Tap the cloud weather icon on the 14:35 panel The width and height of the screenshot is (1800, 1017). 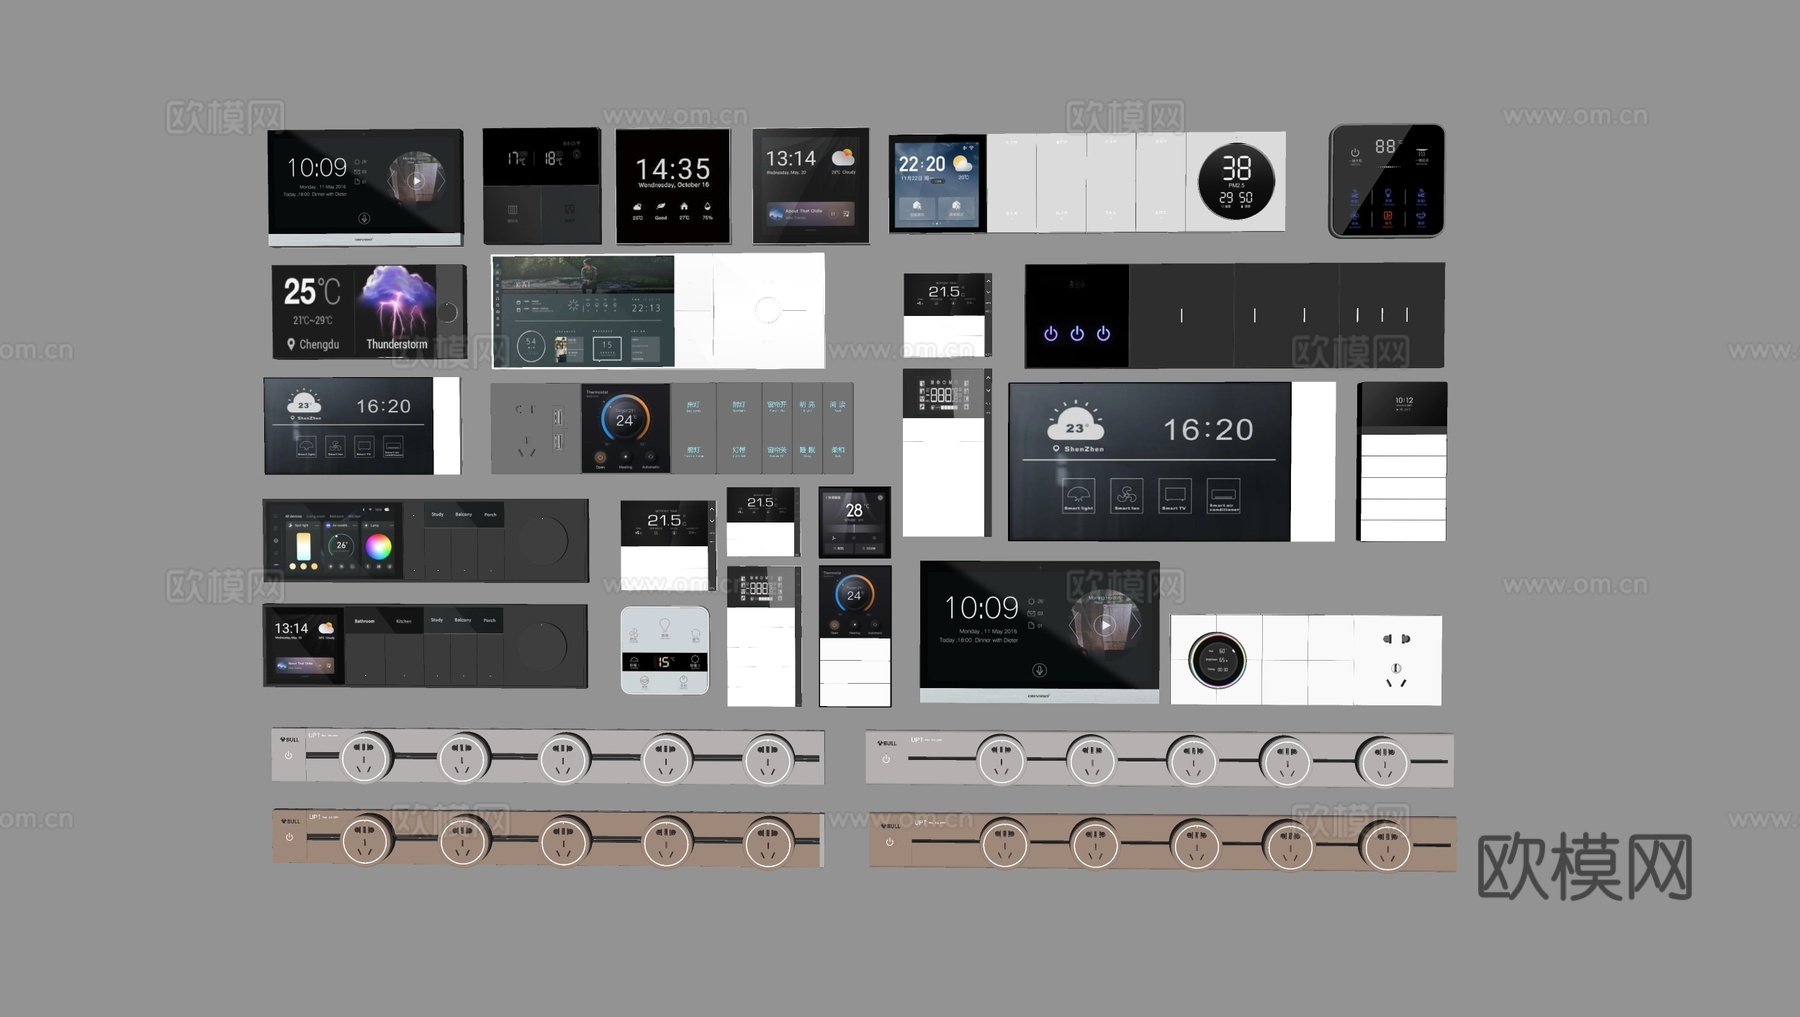tap(637, 206)
